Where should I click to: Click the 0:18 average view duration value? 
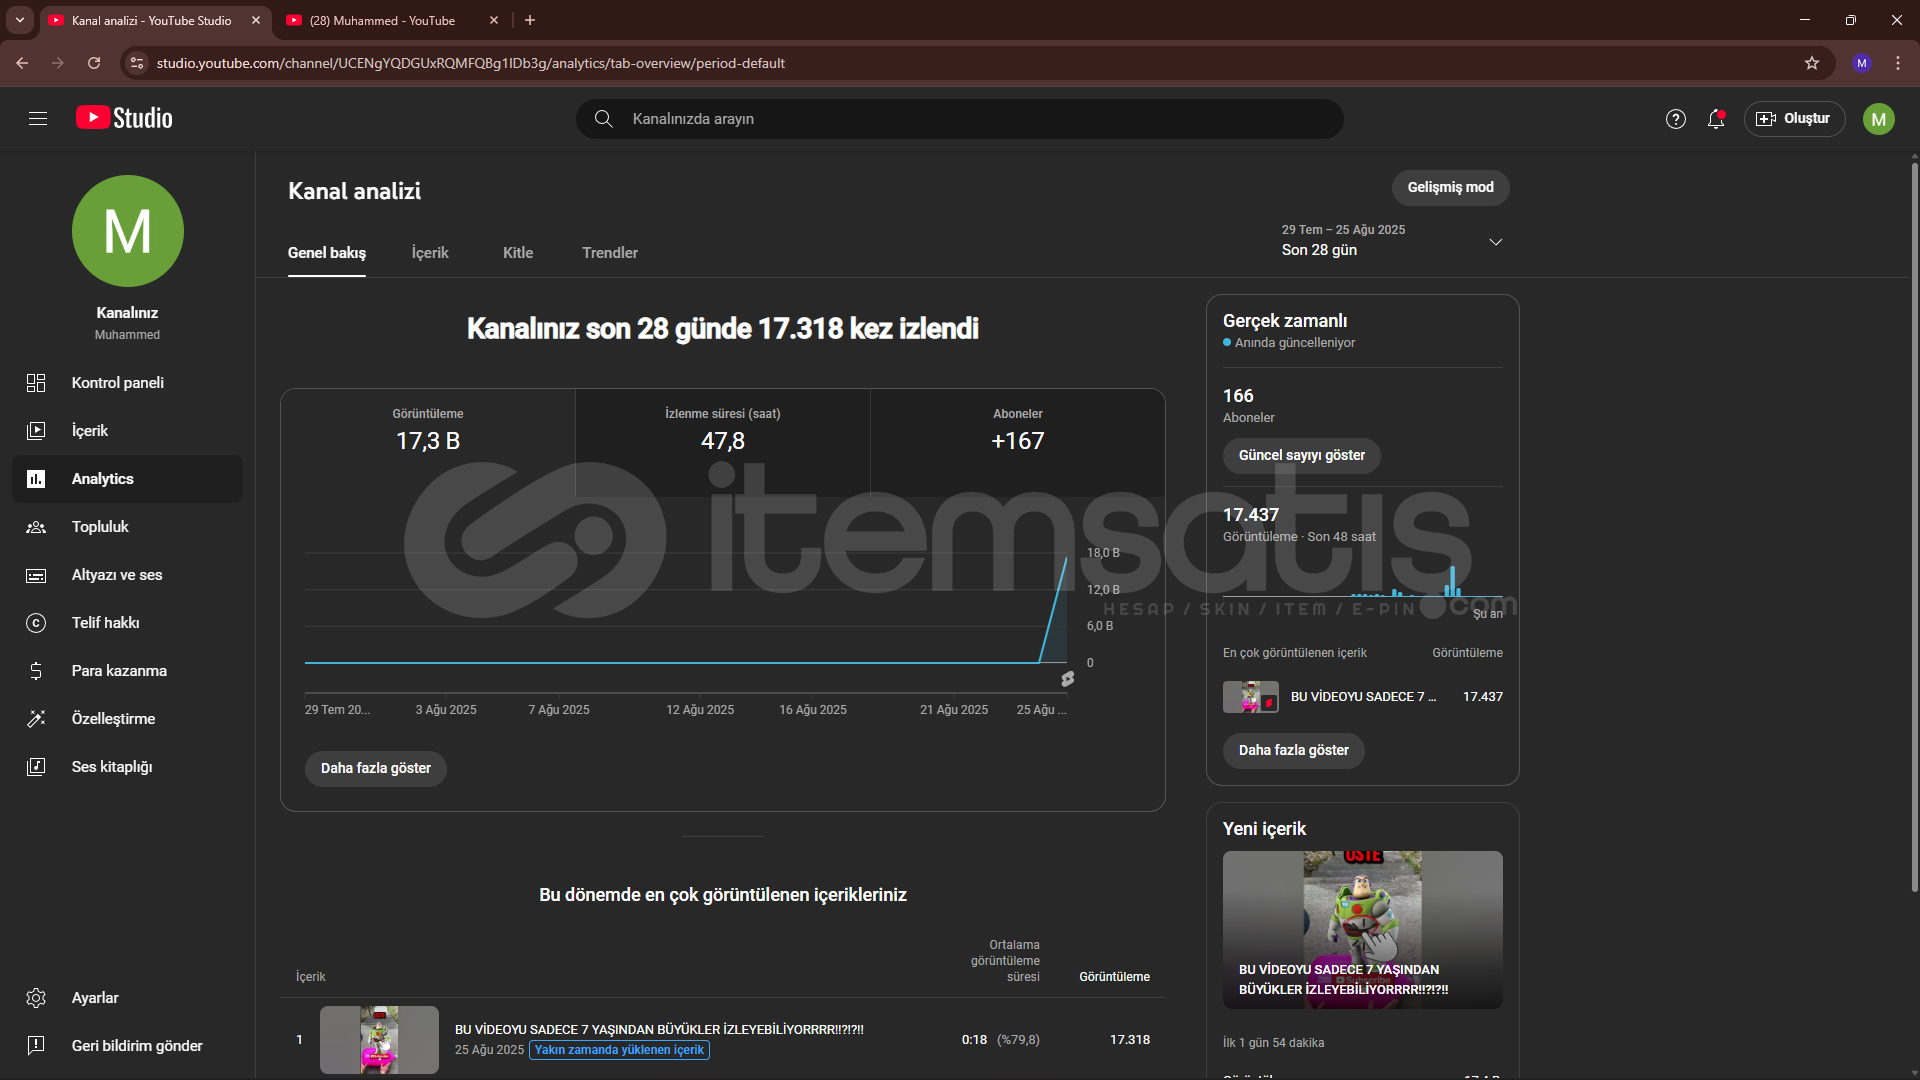tap(974, 1040)
